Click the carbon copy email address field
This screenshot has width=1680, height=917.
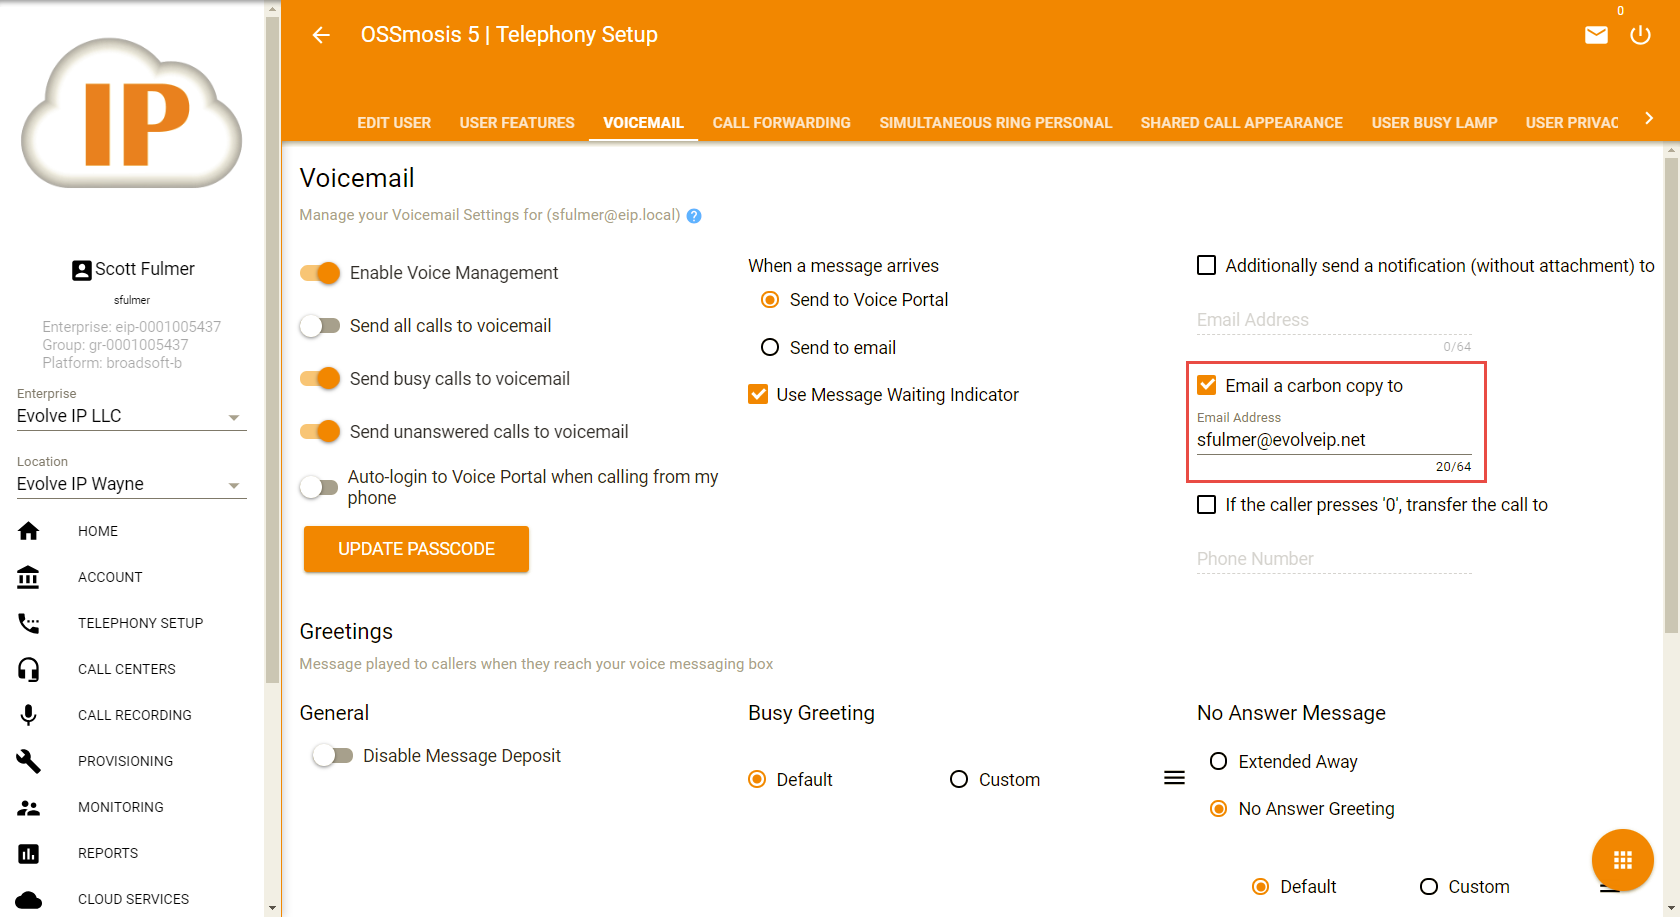point(1333,440)
